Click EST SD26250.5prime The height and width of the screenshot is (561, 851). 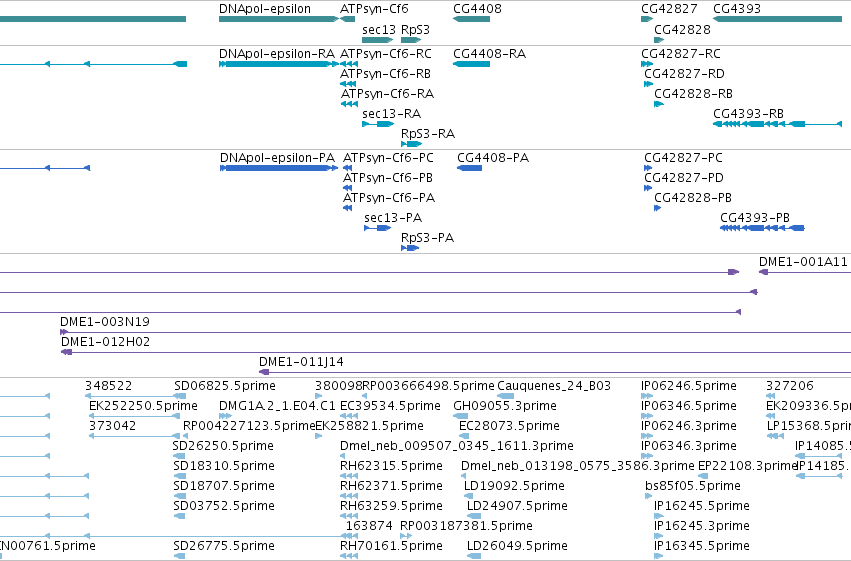pyautogui.click(x=223, y=447)
